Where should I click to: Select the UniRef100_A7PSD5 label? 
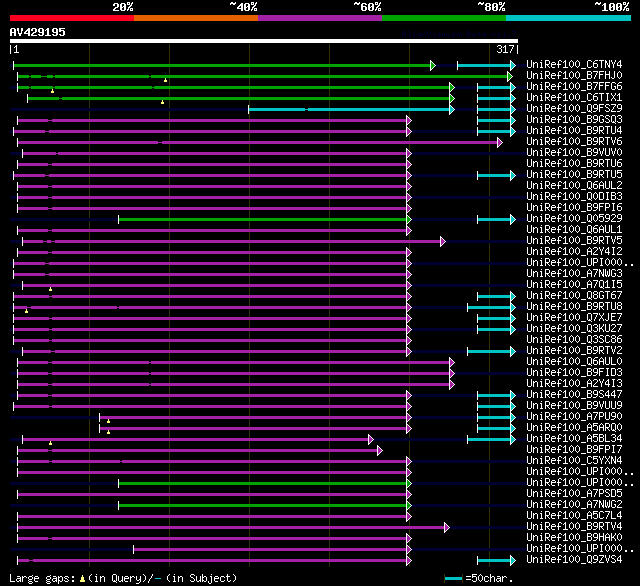[x=574, y=494]
